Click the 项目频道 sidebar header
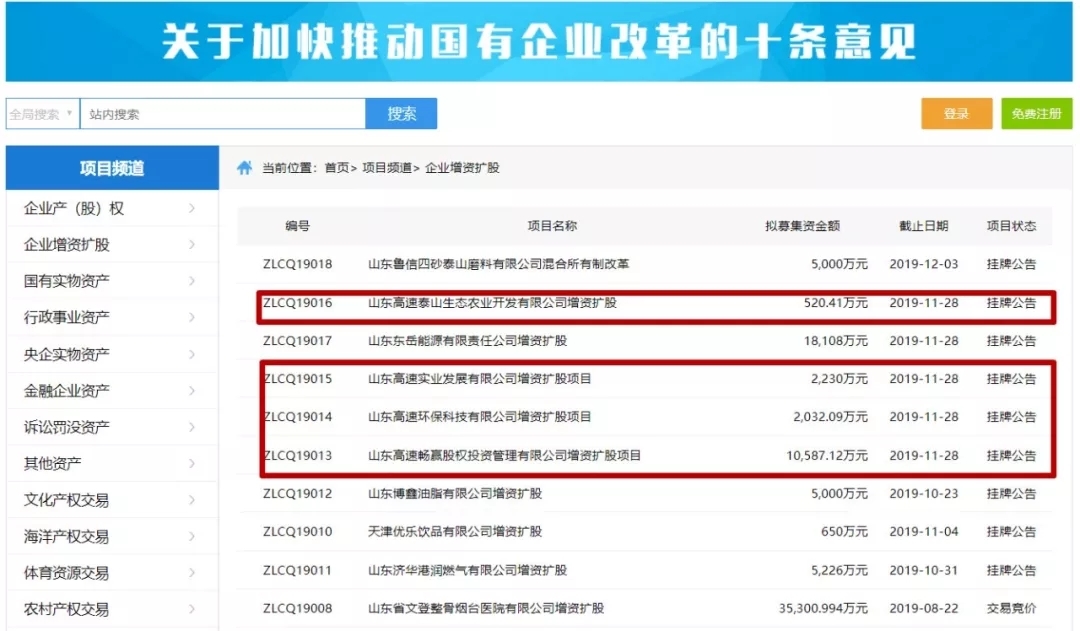This screenshot has height=631, width=1080. [x=110, y=168]
